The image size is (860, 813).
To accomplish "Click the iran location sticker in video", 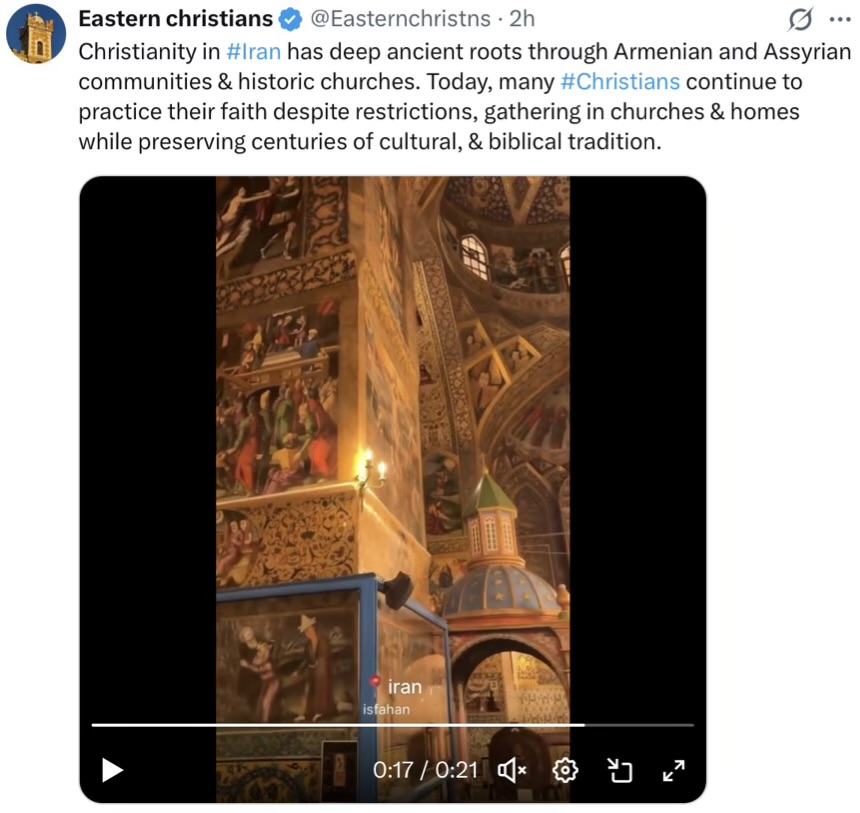I will (405, 687).
